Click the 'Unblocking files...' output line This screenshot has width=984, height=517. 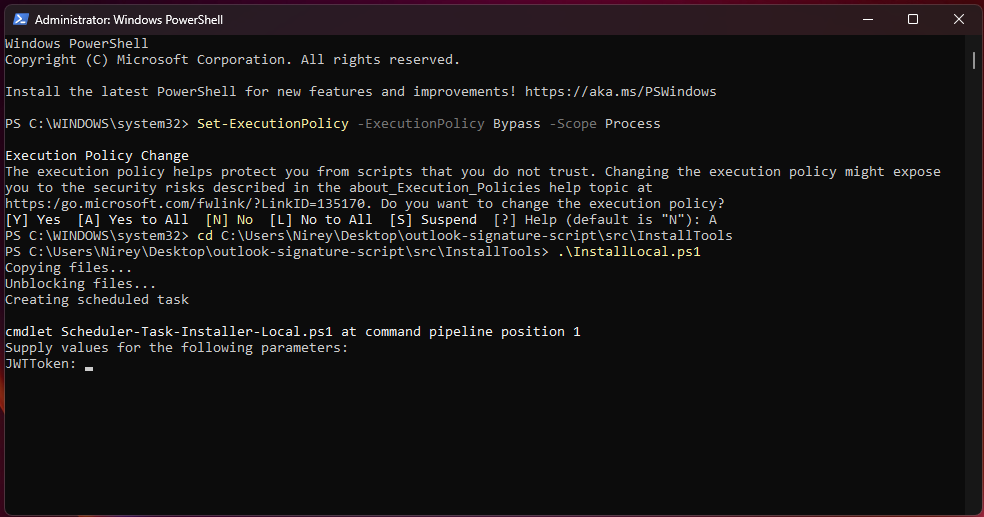(x=81, y=284)
